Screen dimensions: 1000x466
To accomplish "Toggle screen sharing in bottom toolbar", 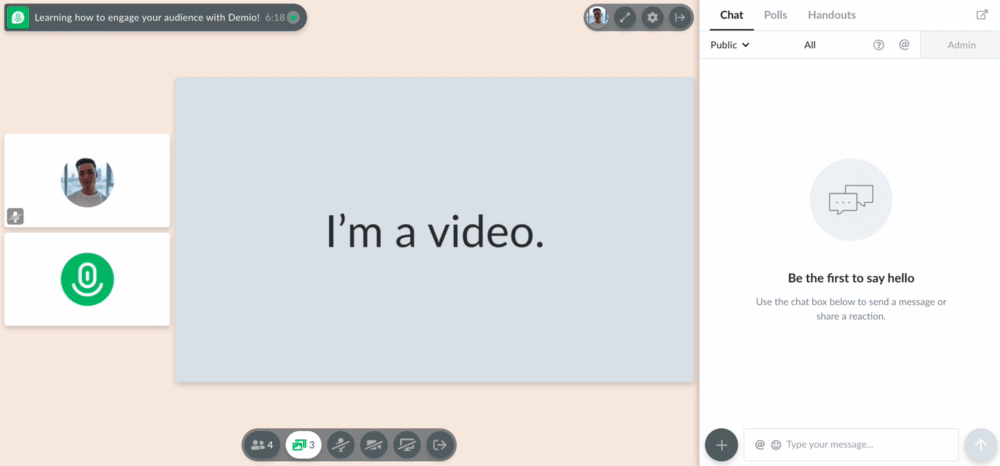I will 406,445.
